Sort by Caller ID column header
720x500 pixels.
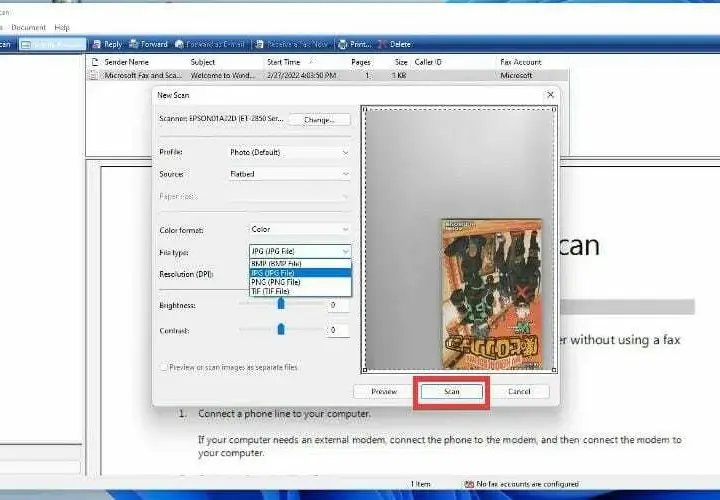point(428,62)
